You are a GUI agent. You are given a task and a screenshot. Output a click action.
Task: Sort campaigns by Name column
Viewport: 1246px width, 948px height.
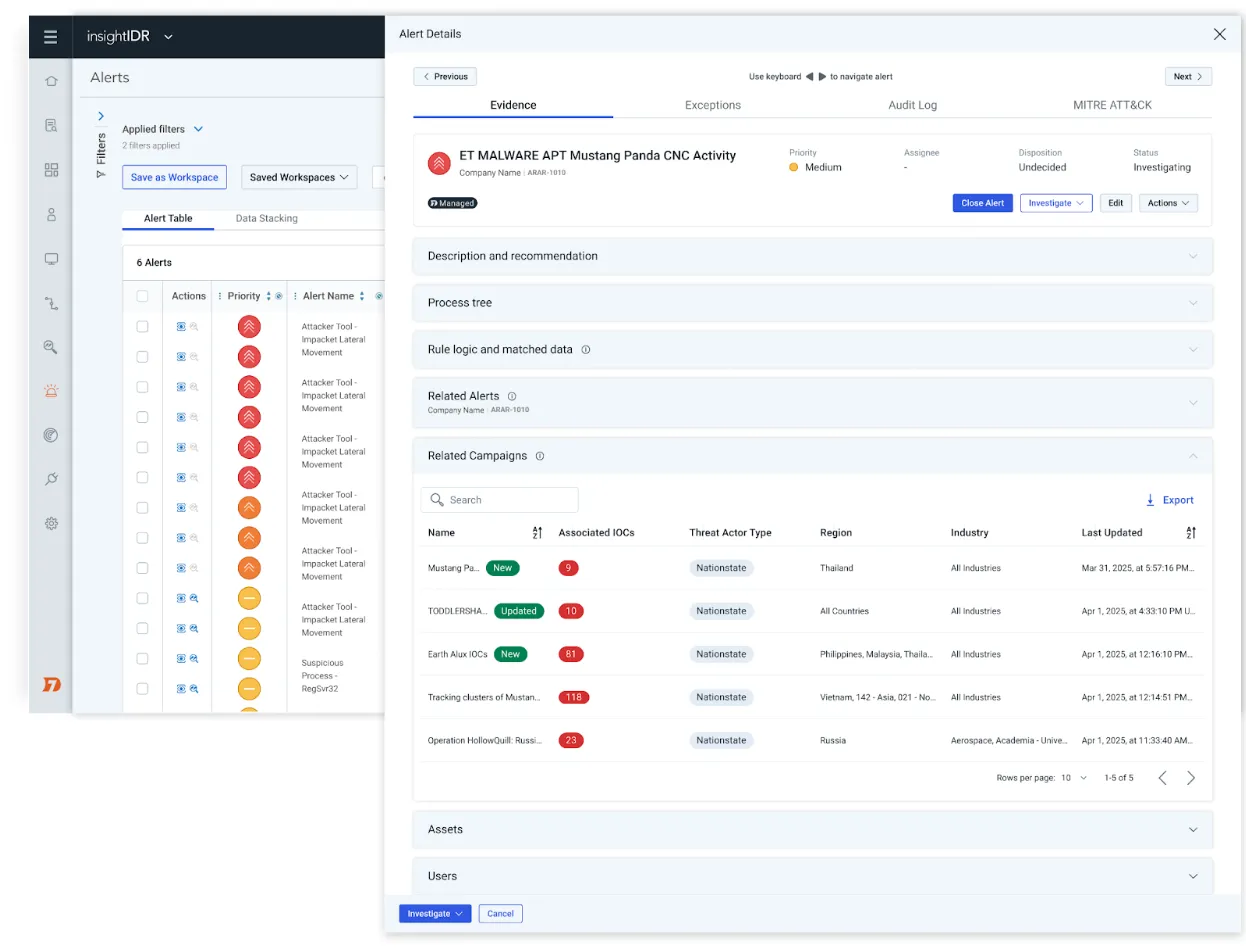click(x=537, y=533)
